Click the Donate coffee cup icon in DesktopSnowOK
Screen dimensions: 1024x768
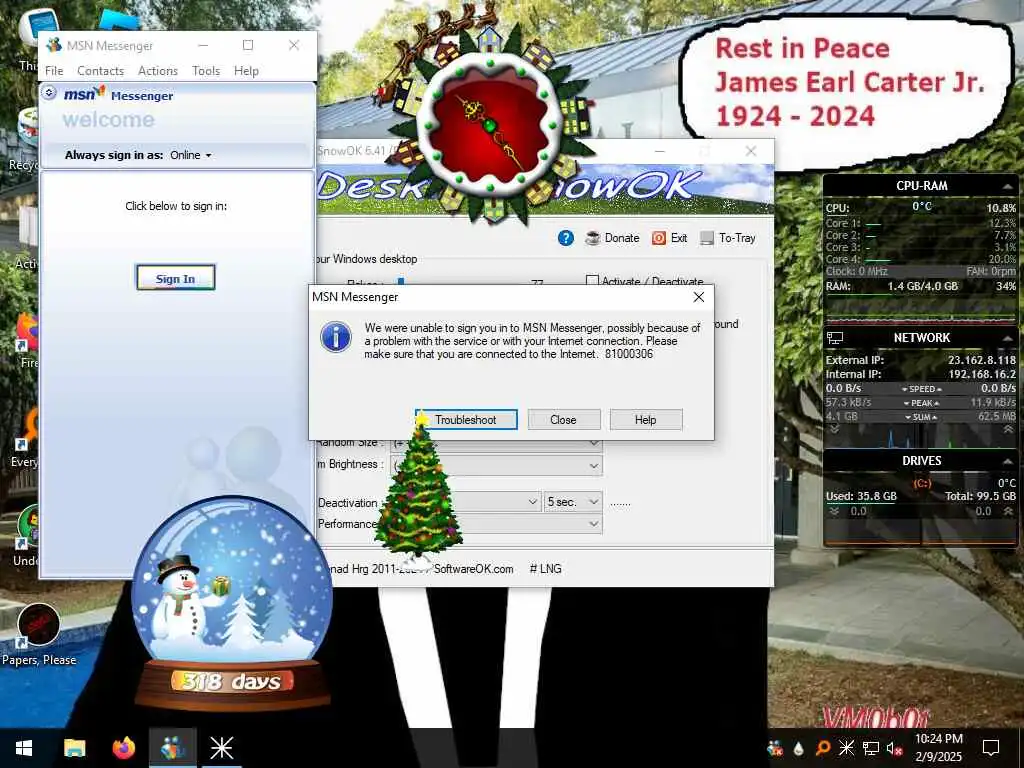point(592,238)
